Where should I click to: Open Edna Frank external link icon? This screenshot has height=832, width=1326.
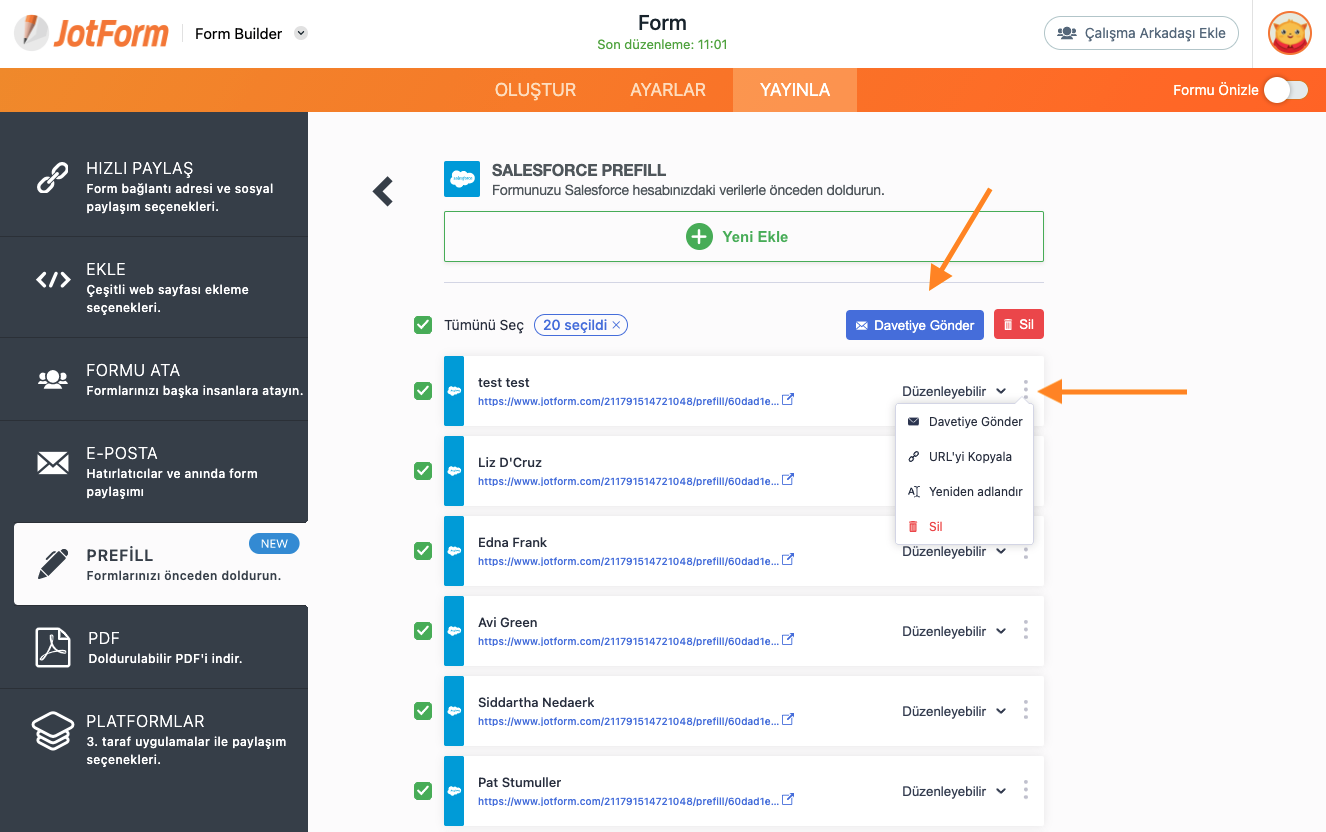[x=788, y=560]
